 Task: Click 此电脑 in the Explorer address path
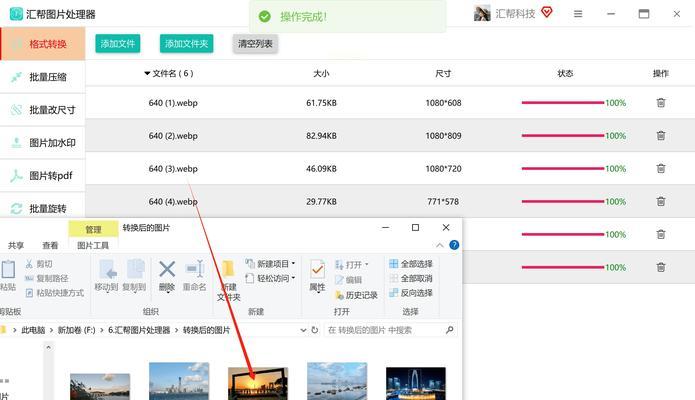(33, 330)
